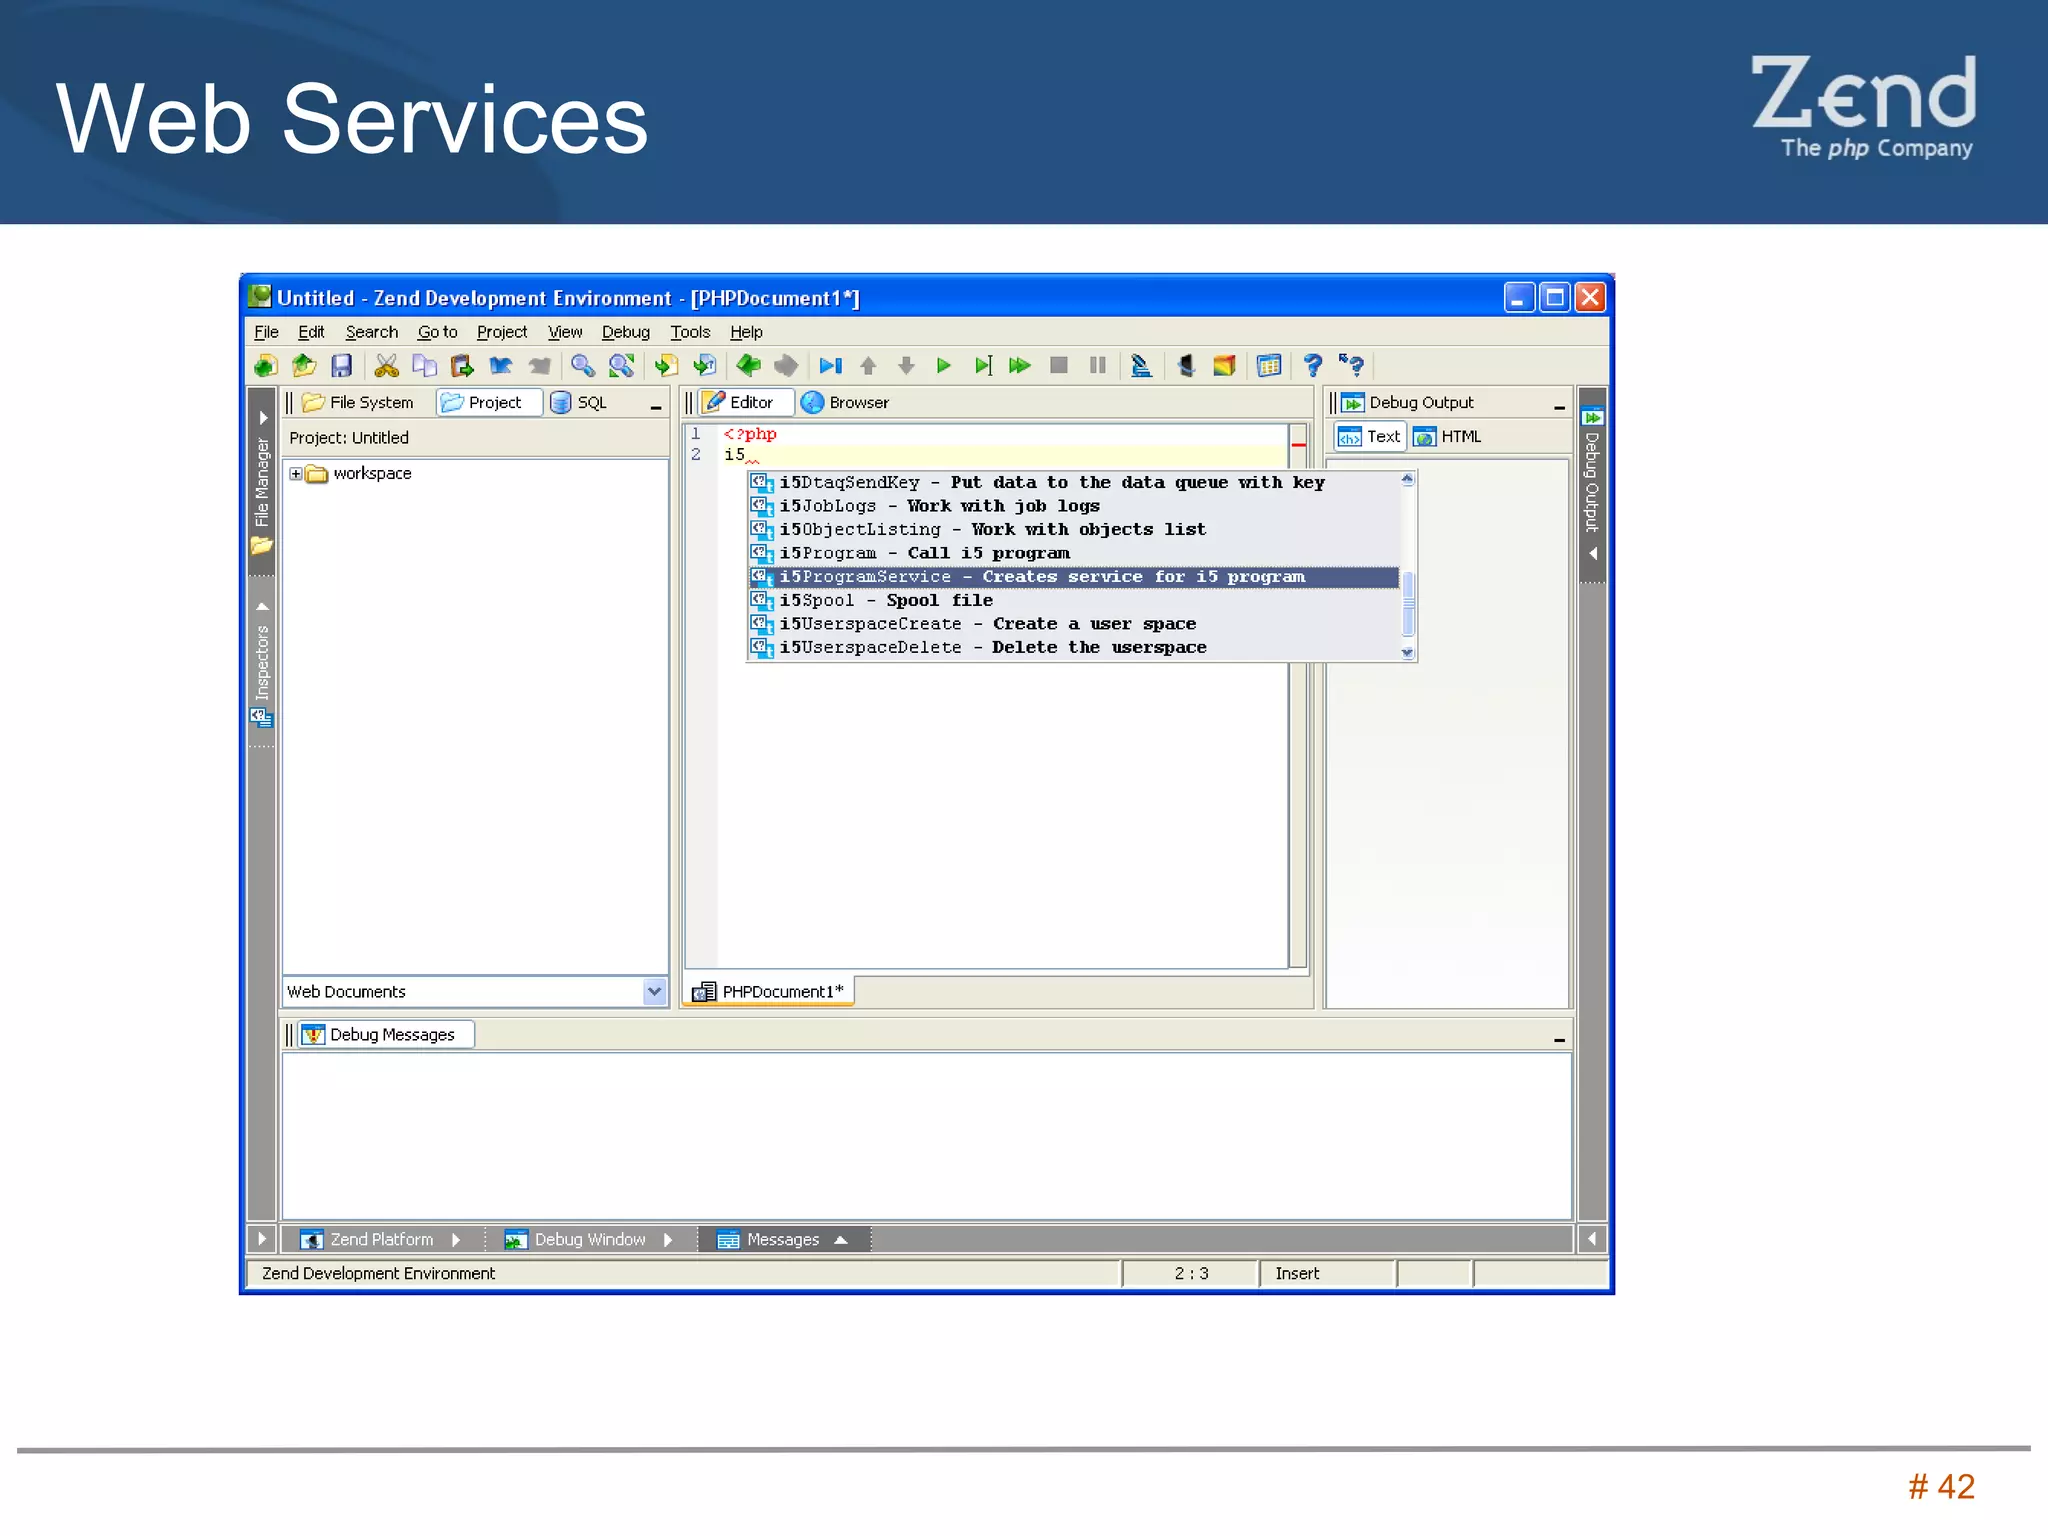Select the HTML tab in Debug Output

pyautogui.click(x=1448, y=436)
